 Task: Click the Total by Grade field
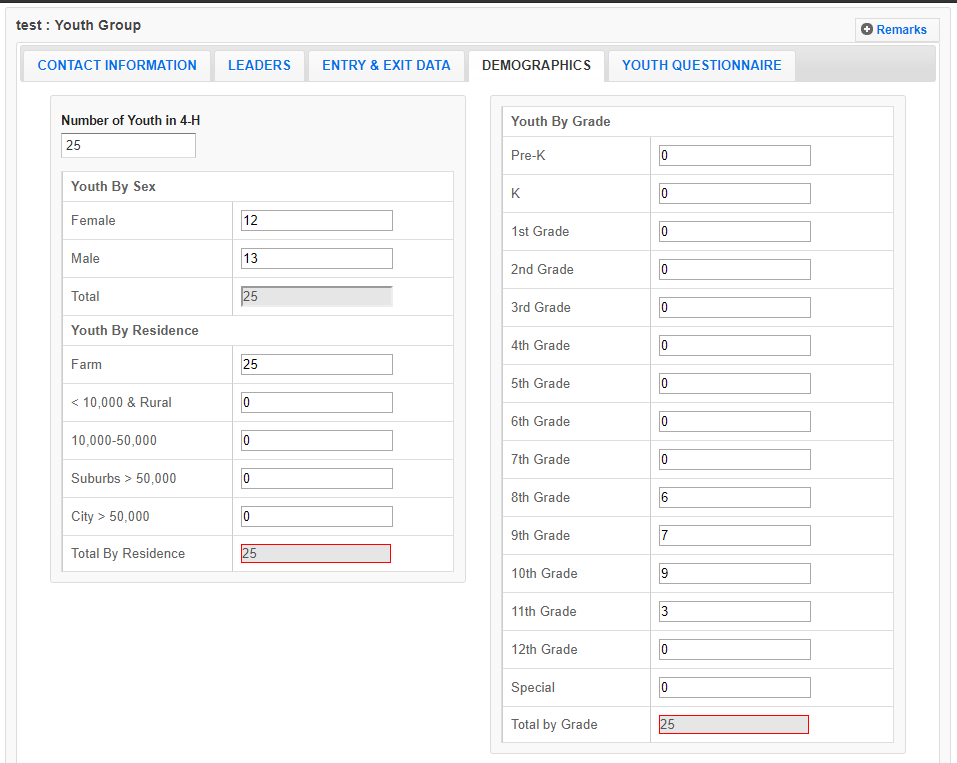click(733, 725)
